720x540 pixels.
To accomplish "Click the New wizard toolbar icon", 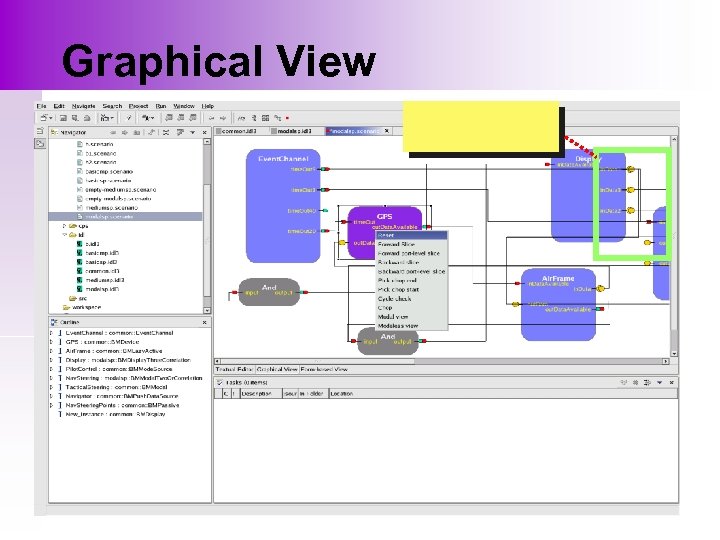I will click(45, 118).
